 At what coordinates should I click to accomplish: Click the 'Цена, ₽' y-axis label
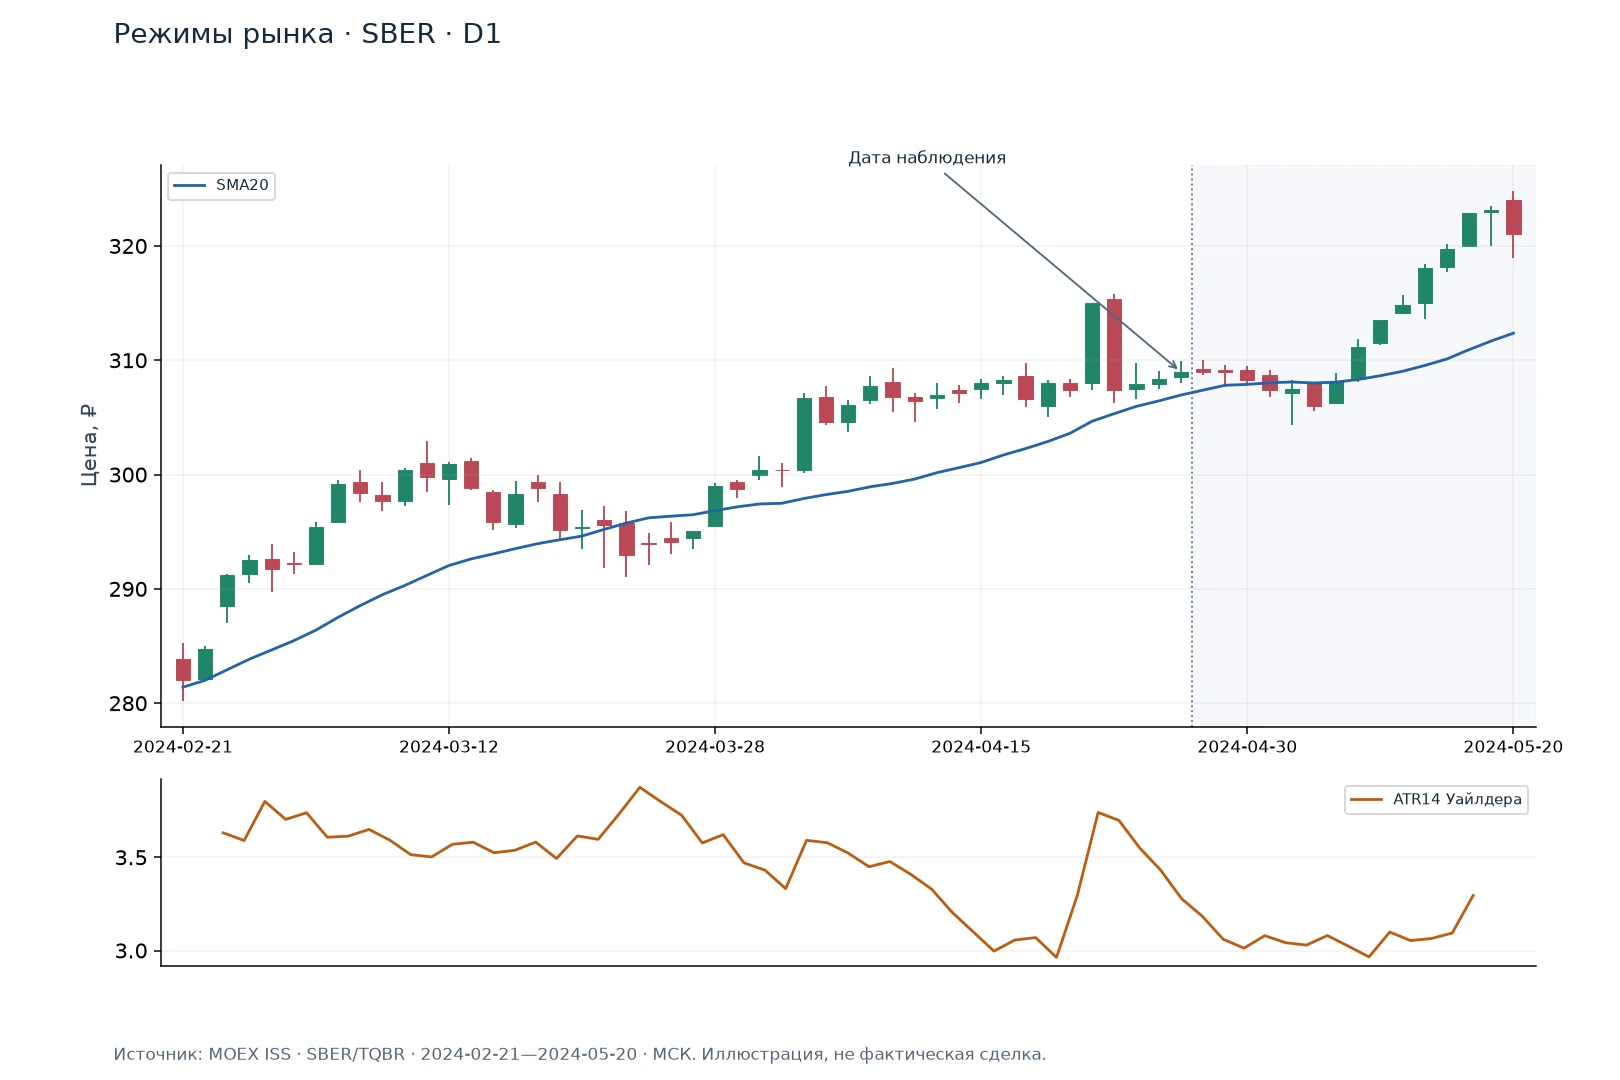89,445
